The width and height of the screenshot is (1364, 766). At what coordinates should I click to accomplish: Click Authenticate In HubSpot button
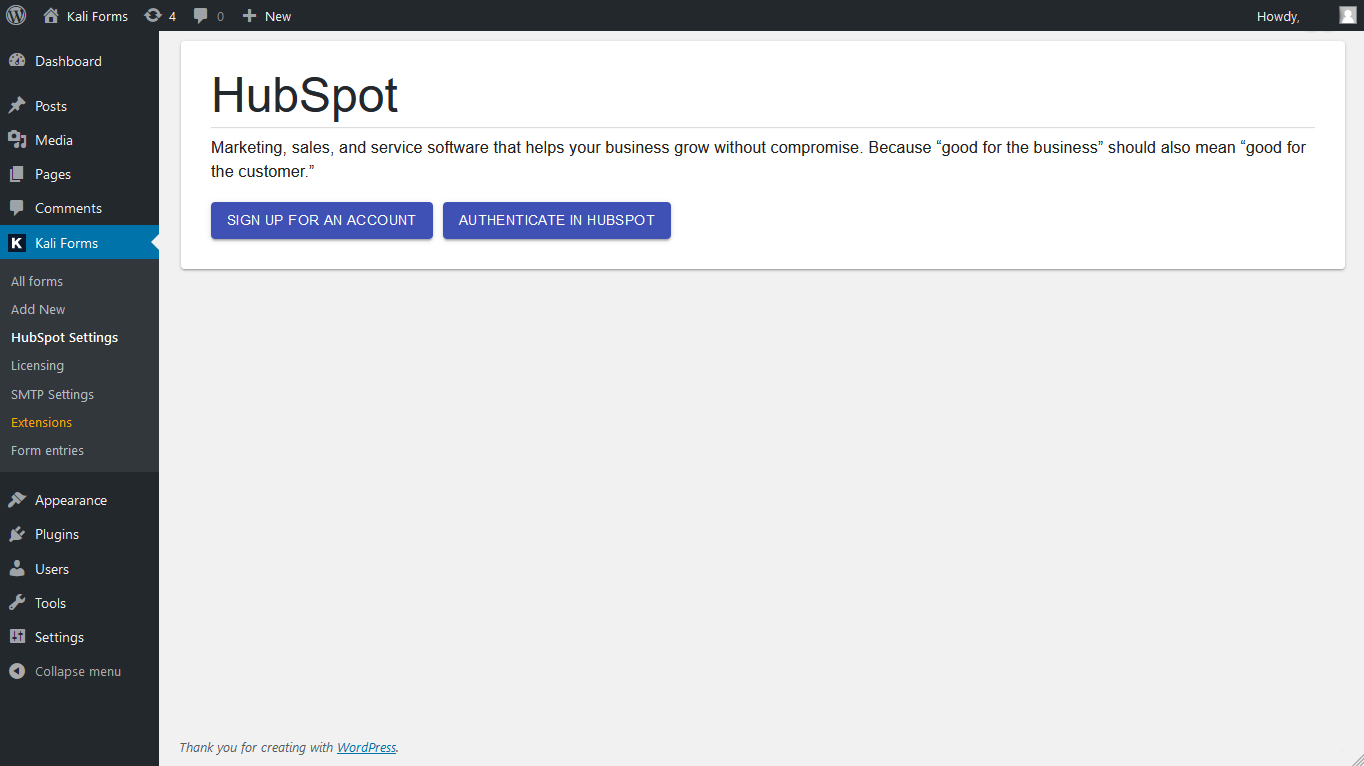[556, 220]
